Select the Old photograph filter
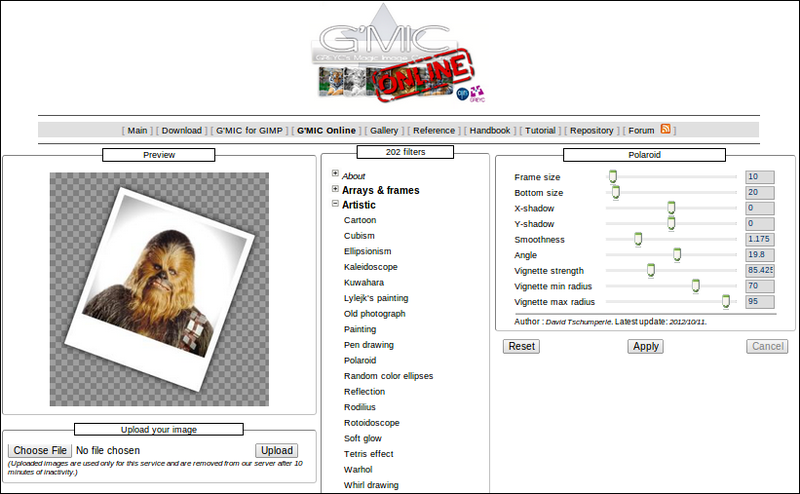Viewport: 800px width, 494px height. pos(374,313)
